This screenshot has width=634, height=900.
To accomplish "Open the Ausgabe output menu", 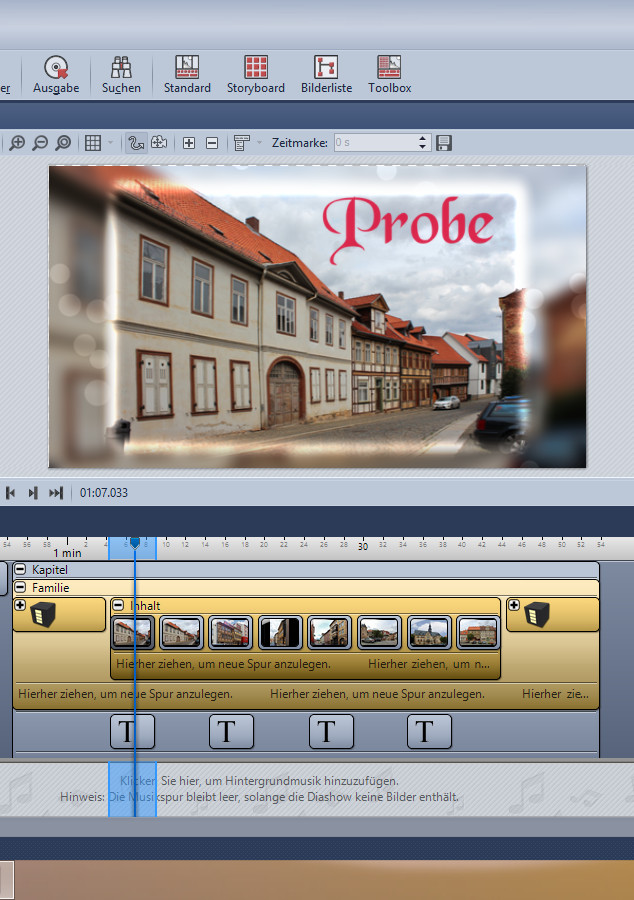I will (55, 75).
